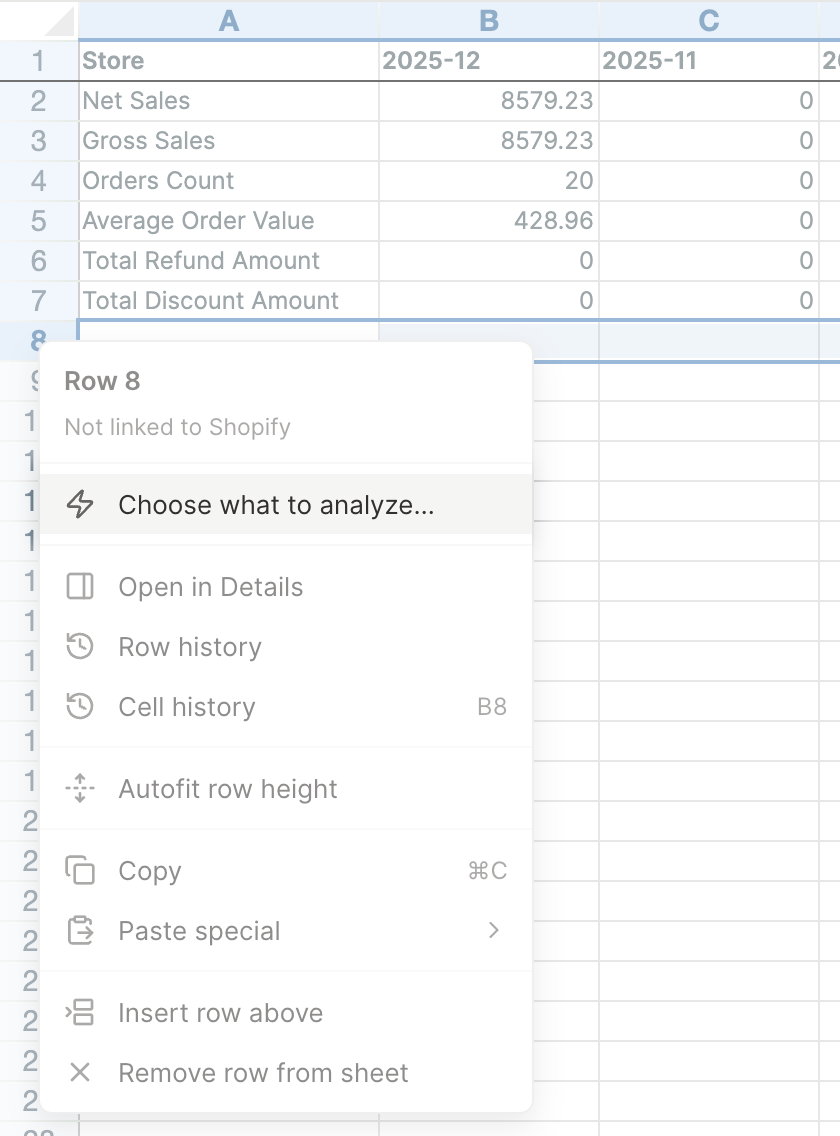
Task: Choose Remove row from sheet
Action: [x=286, y=1072]
